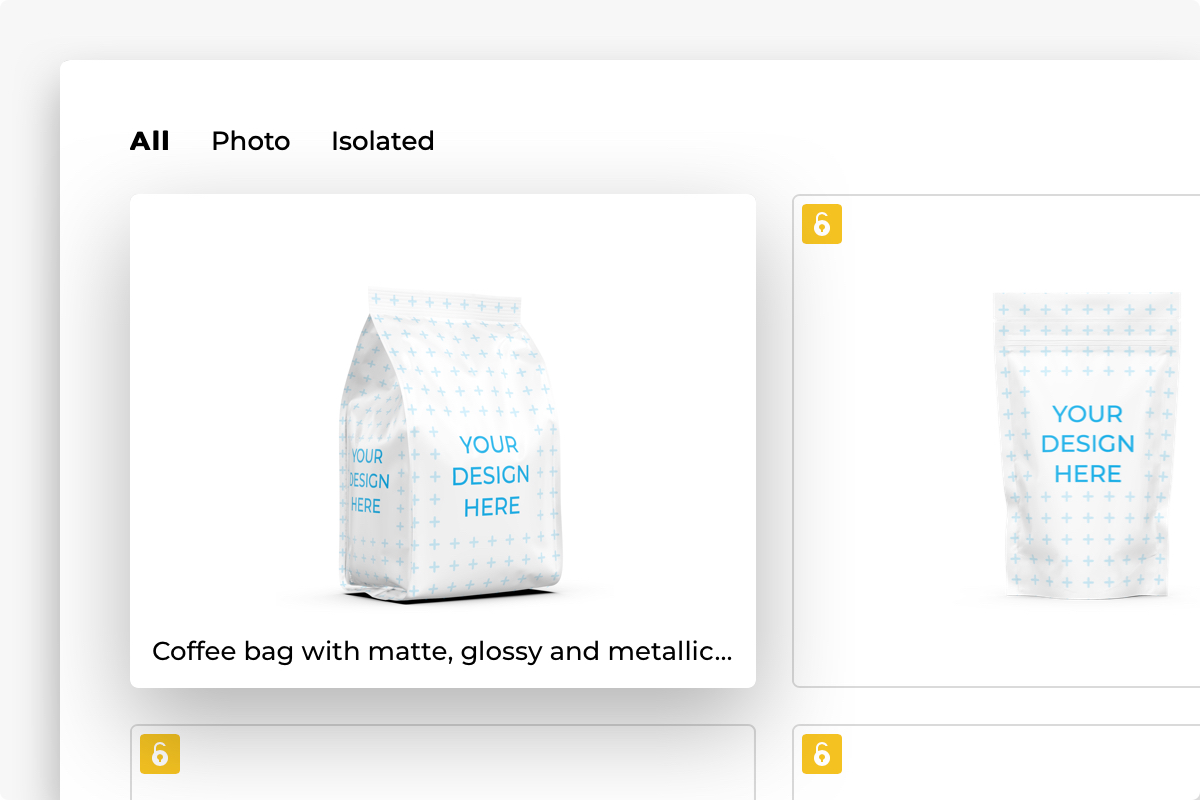Click the side-panel 'YOUR DESIGN HERE' text on coffee bag
The height and width of the screenshot is (800, 1200).
click(368, 481)
